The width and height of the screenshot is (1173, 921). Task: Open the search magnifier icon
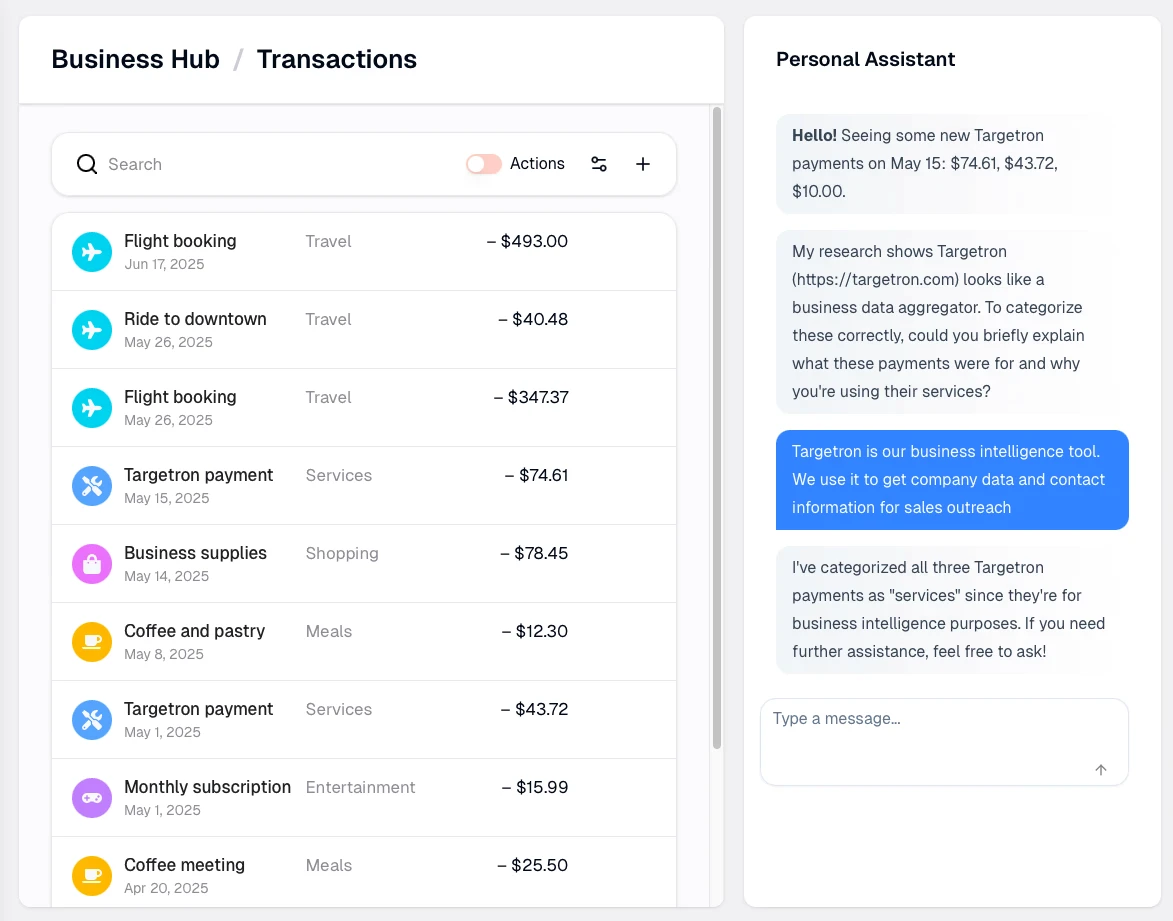click(x=87, y=163)
